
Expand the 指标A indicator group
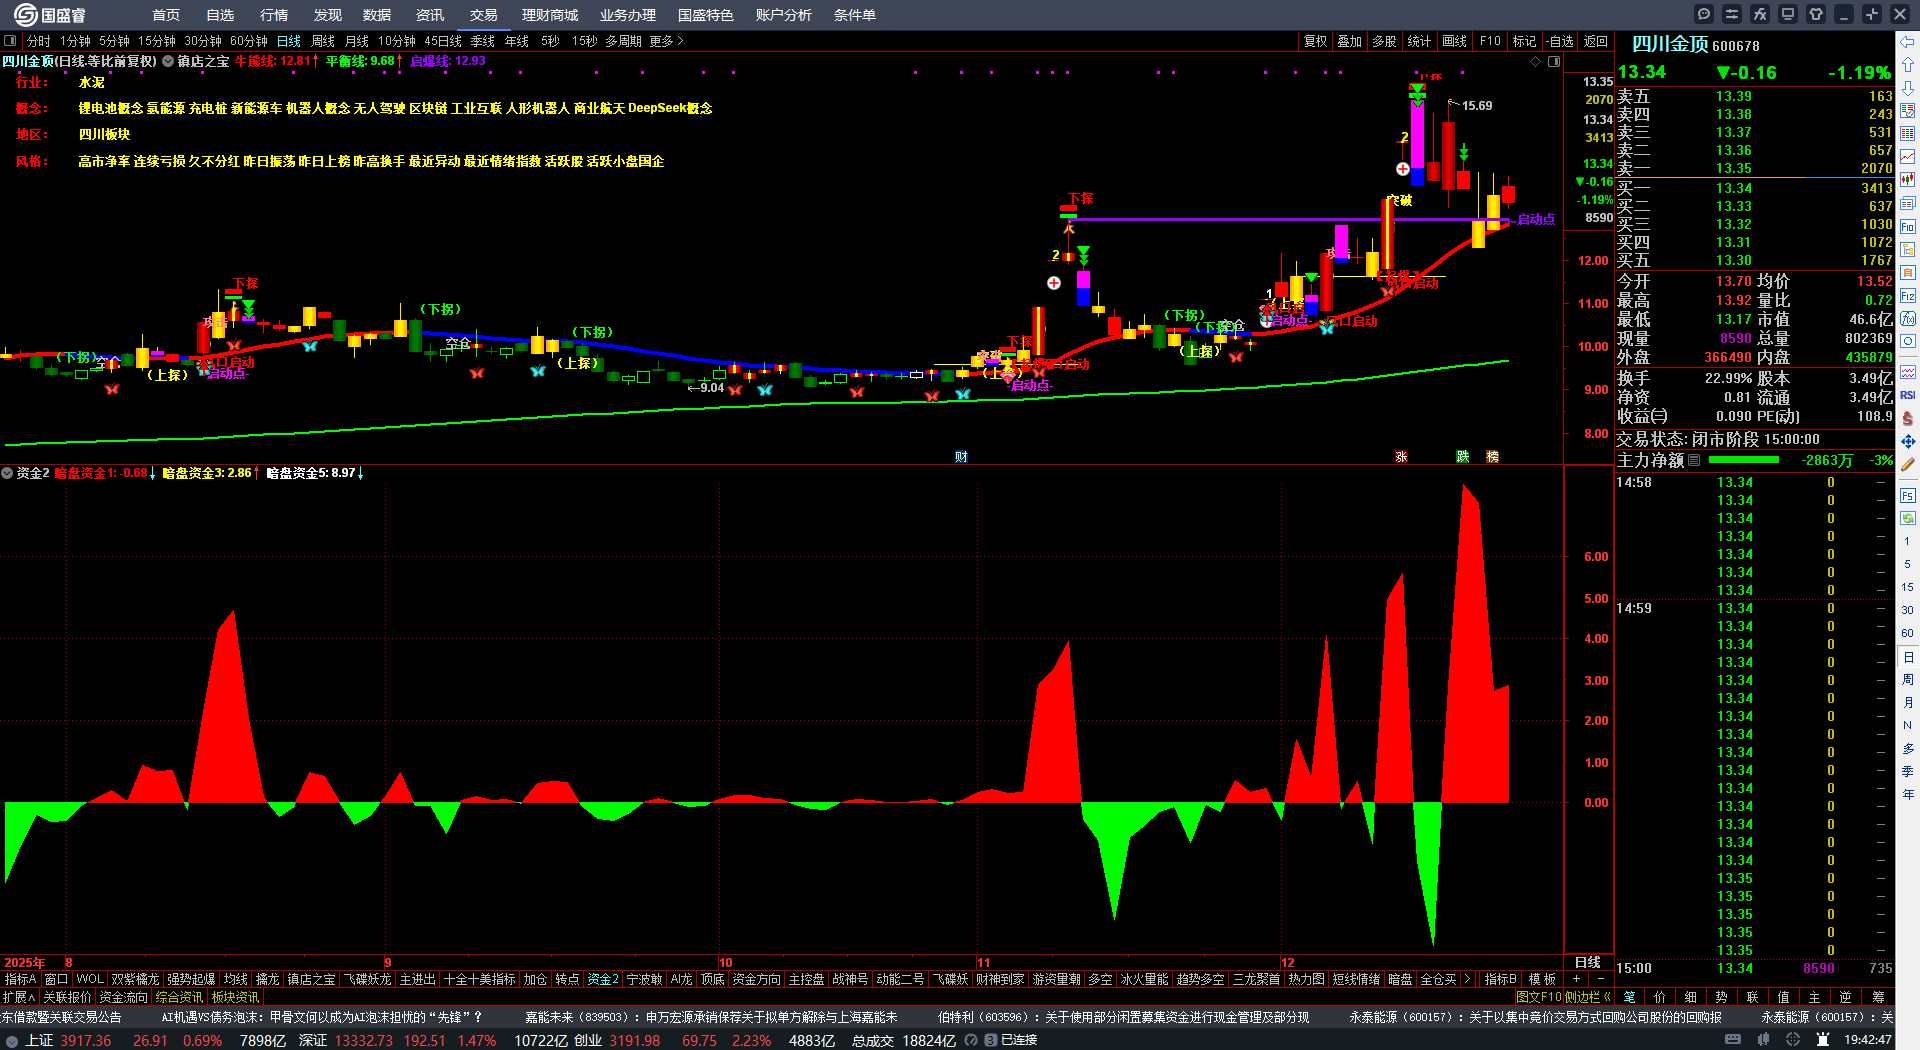point(21,980)
